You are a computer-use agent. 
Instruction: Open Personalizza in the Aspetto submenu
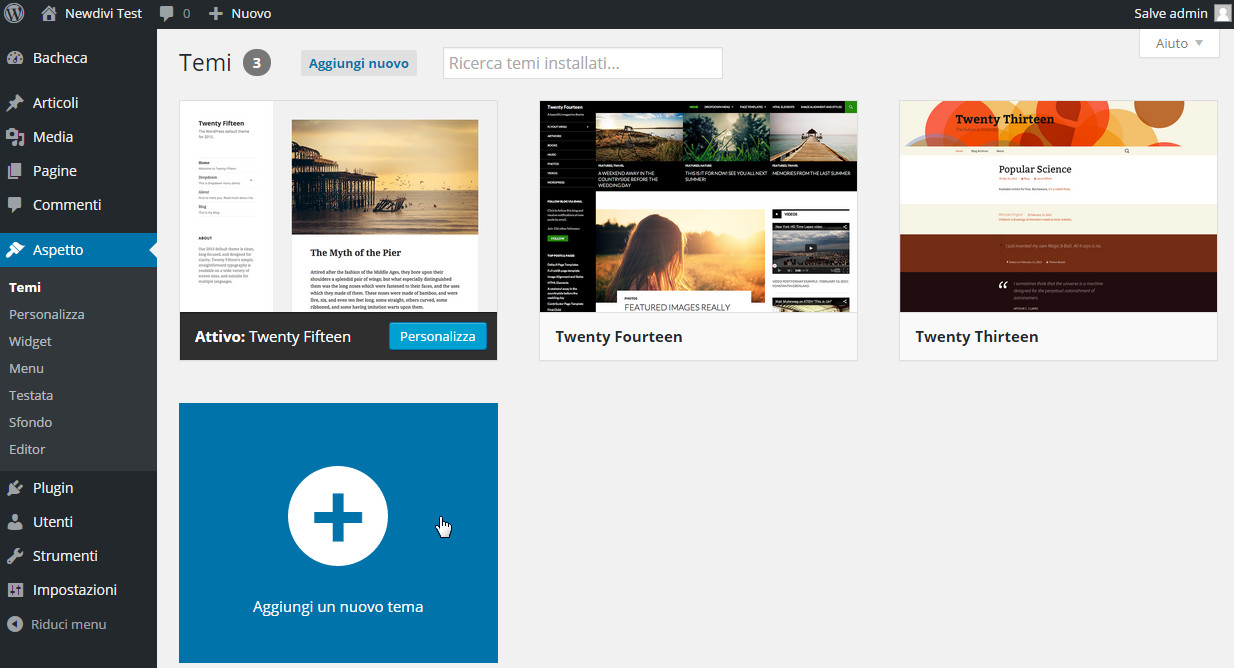[46, 314]
